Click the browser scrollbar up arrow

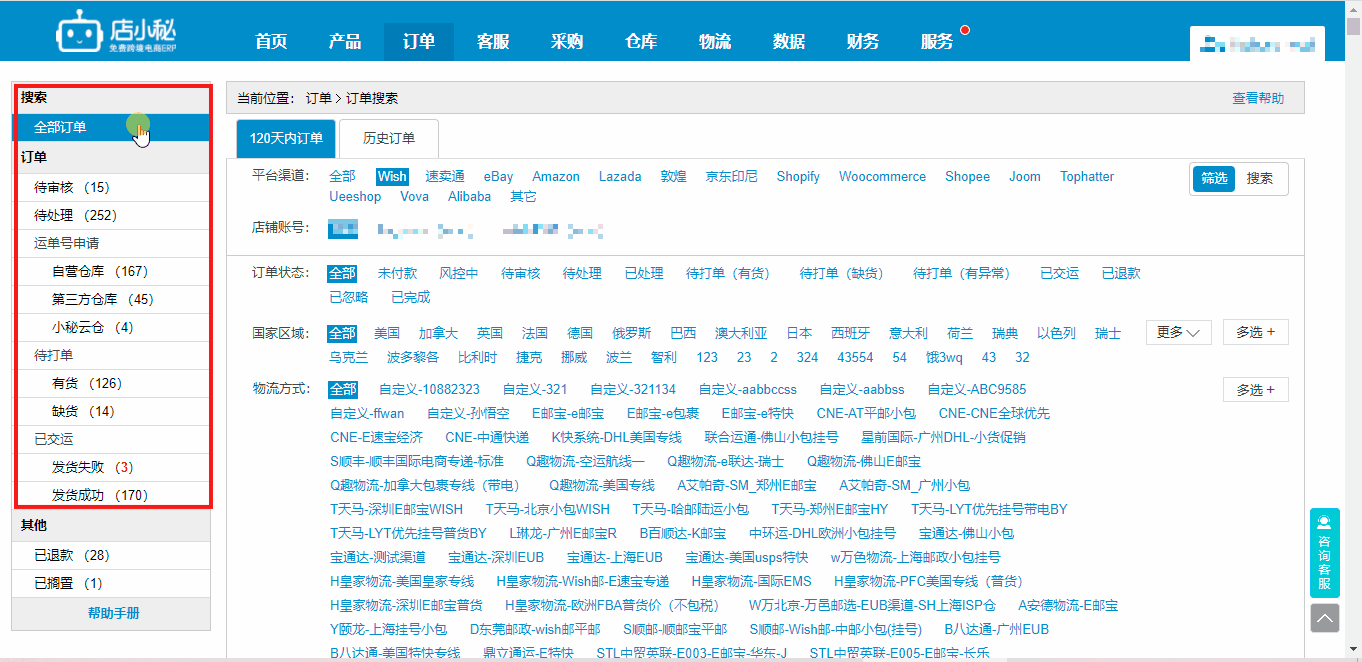coord(1353,8)
